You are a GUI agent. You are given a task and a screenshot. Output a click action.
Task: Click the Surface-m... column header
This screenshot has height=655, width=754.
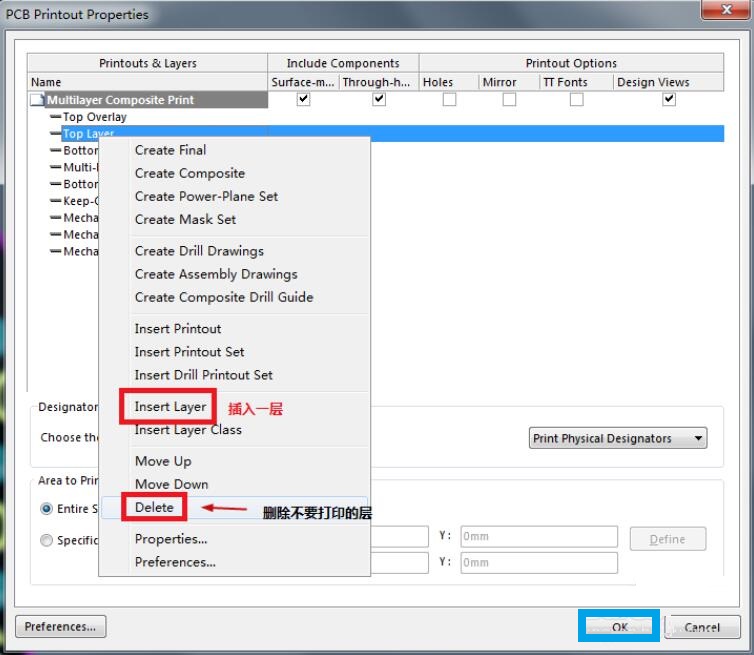303,82
